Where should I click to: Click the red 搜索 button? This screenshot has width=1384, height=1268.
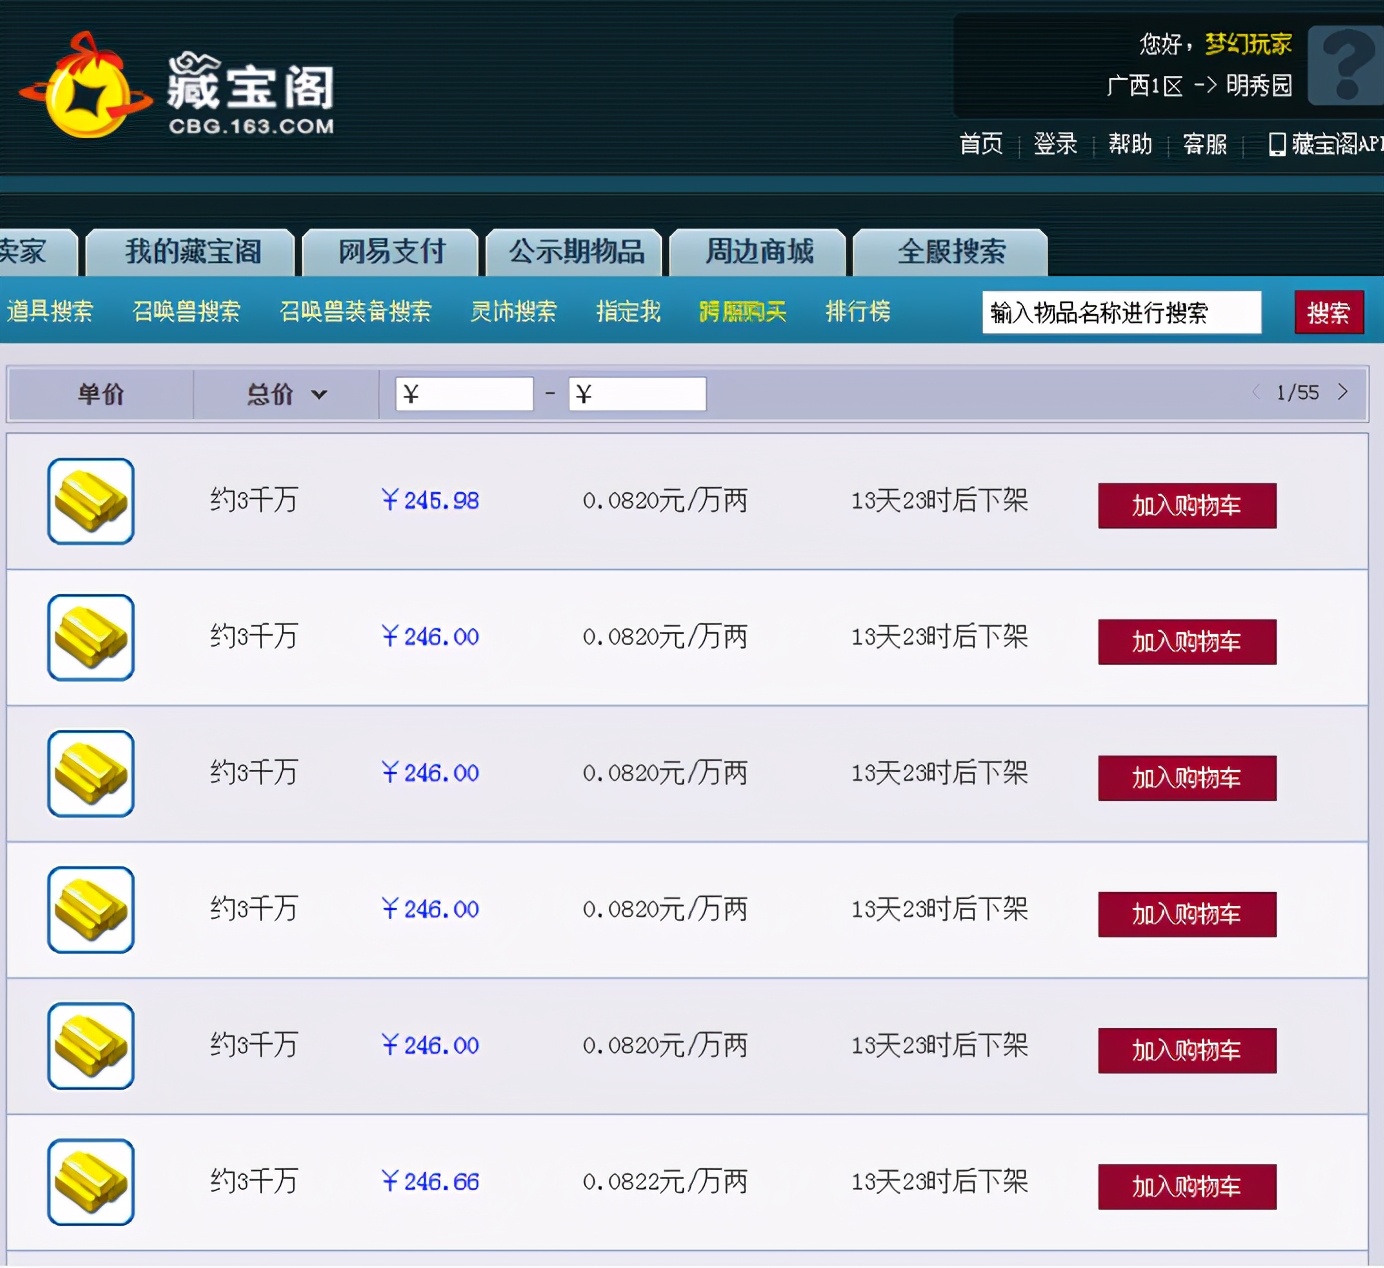(1329, 313)
